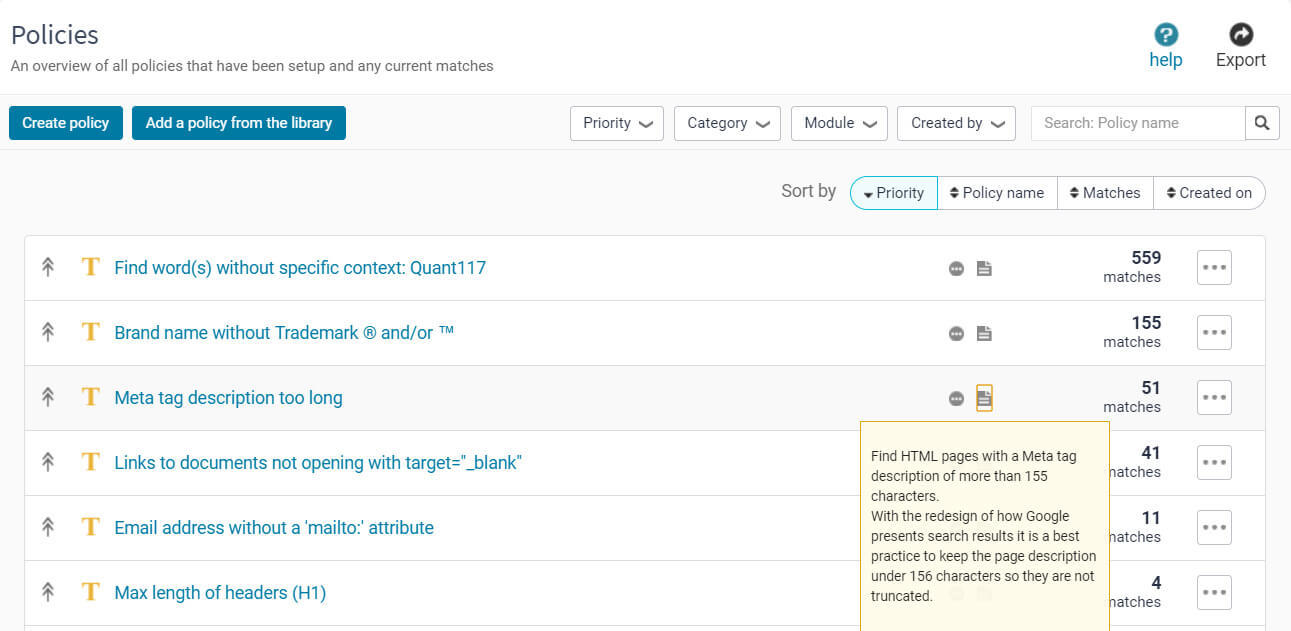This screenshot has width=1291, height=631.
Task: Click comment bubble icon on Meta tag row
Action: [956, 398]
